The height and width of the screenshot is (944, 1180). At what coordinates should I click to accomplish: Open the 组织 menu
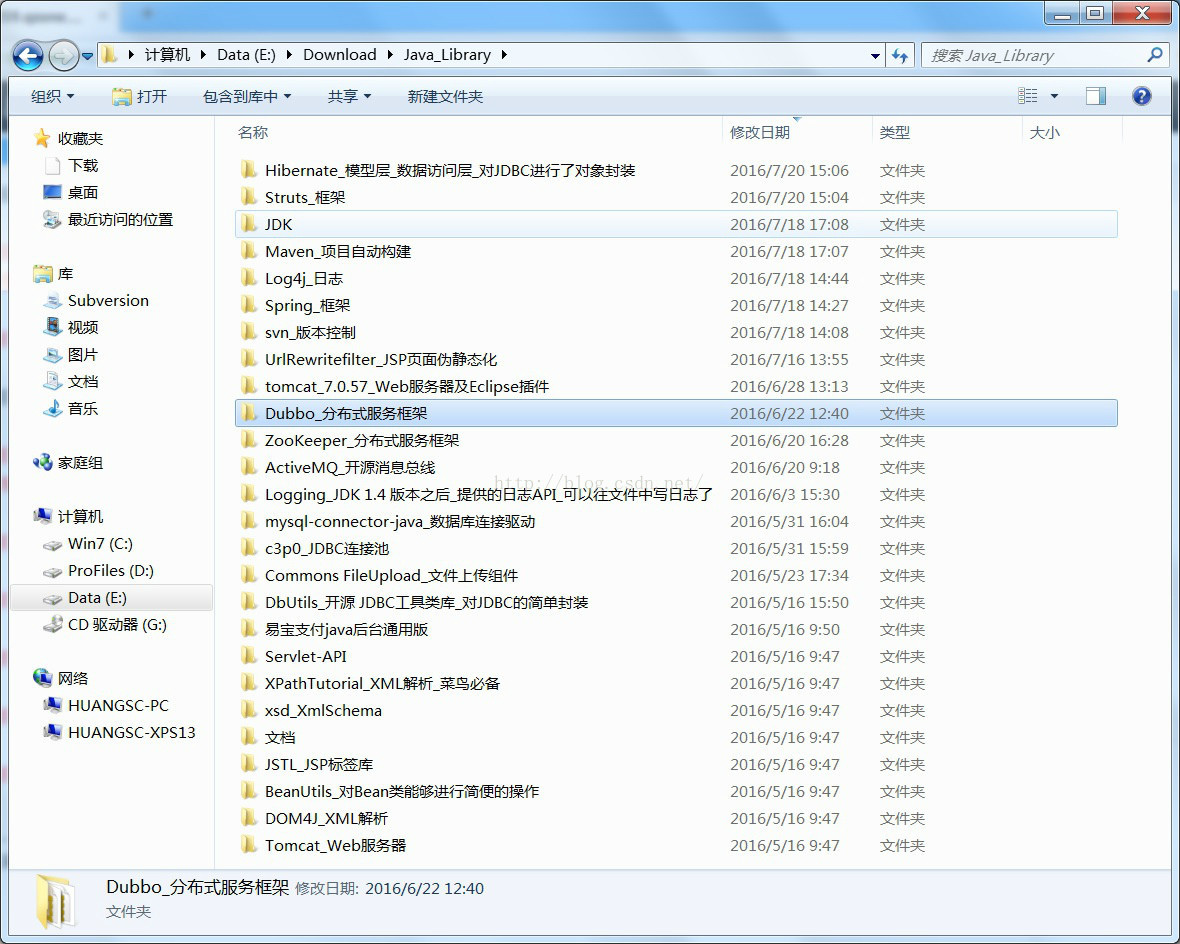[x=52, y=96]
